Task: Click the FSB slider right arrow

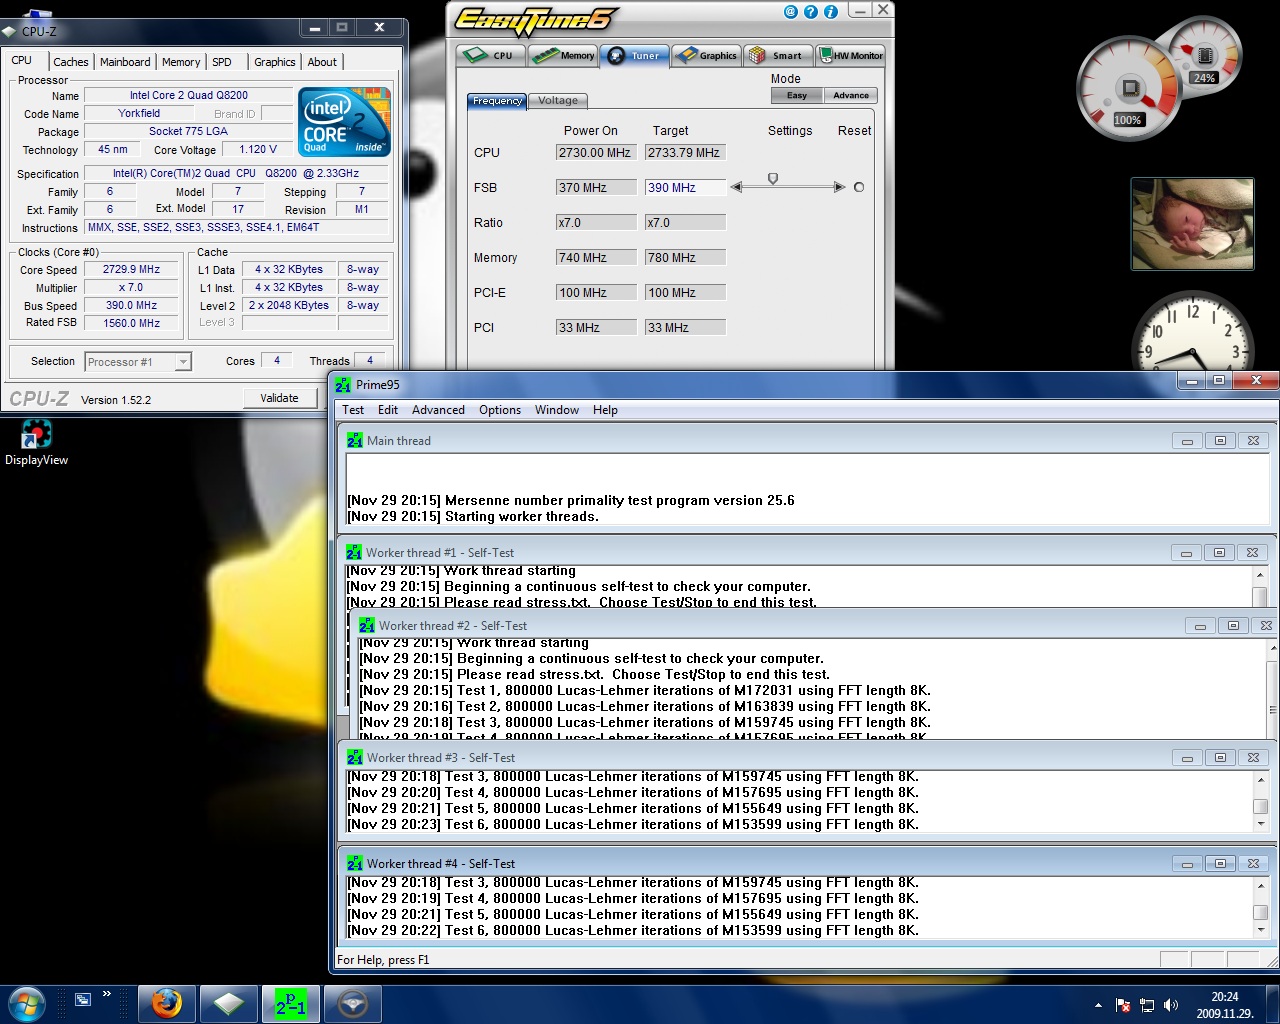Action: (839, 187)
